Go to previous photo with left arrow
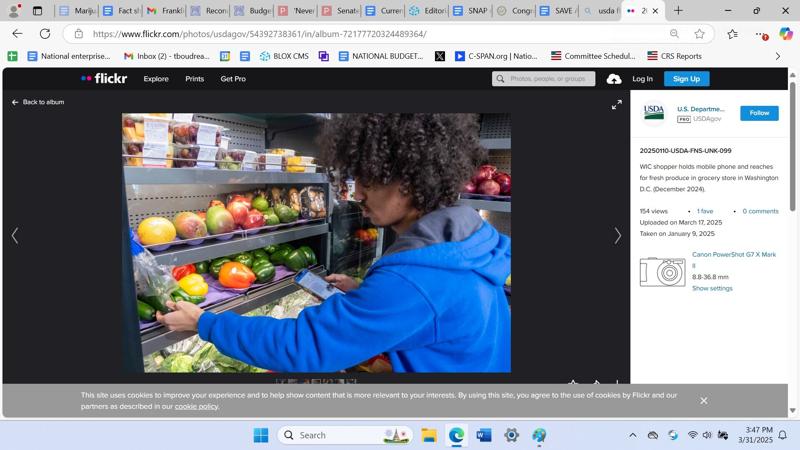This screenshot has height=450, width=800. 15,236
